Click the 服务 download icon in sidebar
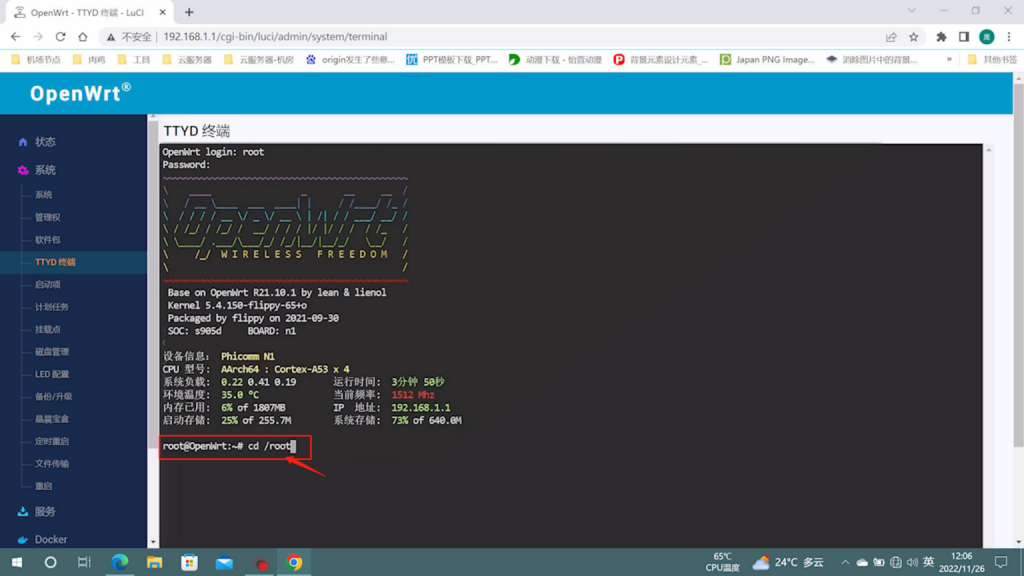 coord(23,511)
